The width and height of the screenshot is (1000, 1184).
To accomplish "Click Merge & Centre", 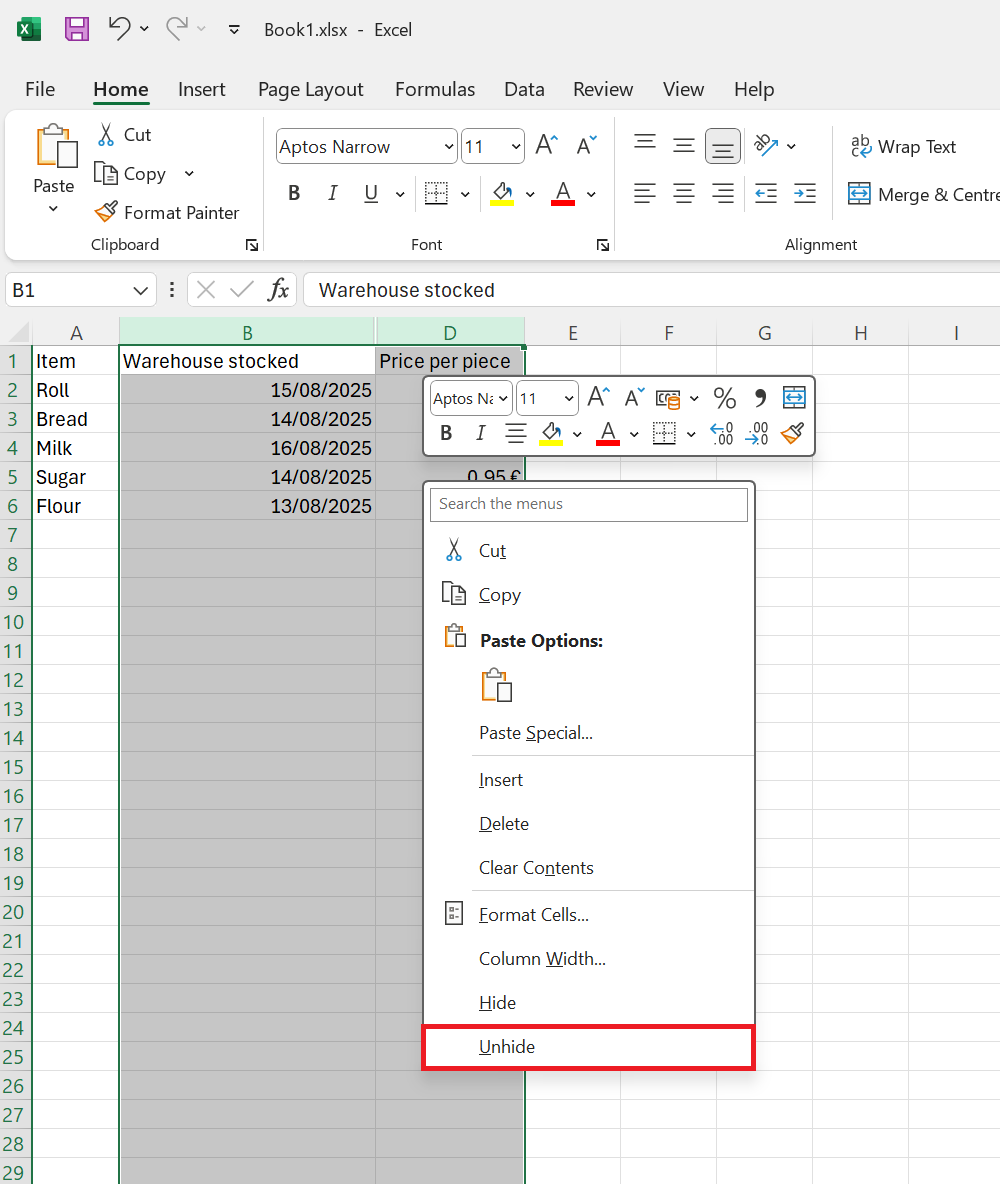I will pyautogui.click(x=924, y=194).
